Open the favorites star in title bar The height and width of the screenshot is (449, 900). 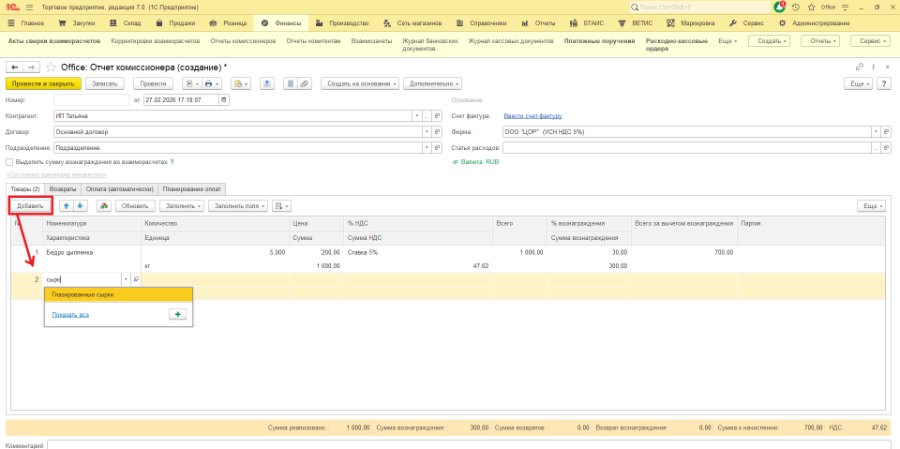(x=811, y=7)
